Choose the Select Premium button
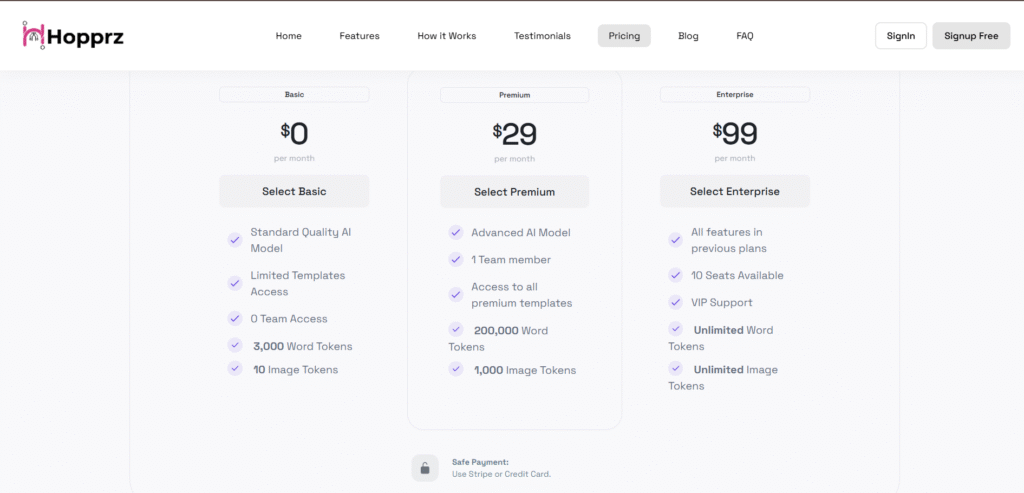Image resolution: width=1024 pixels, height=493 pixels. point(515,192)
